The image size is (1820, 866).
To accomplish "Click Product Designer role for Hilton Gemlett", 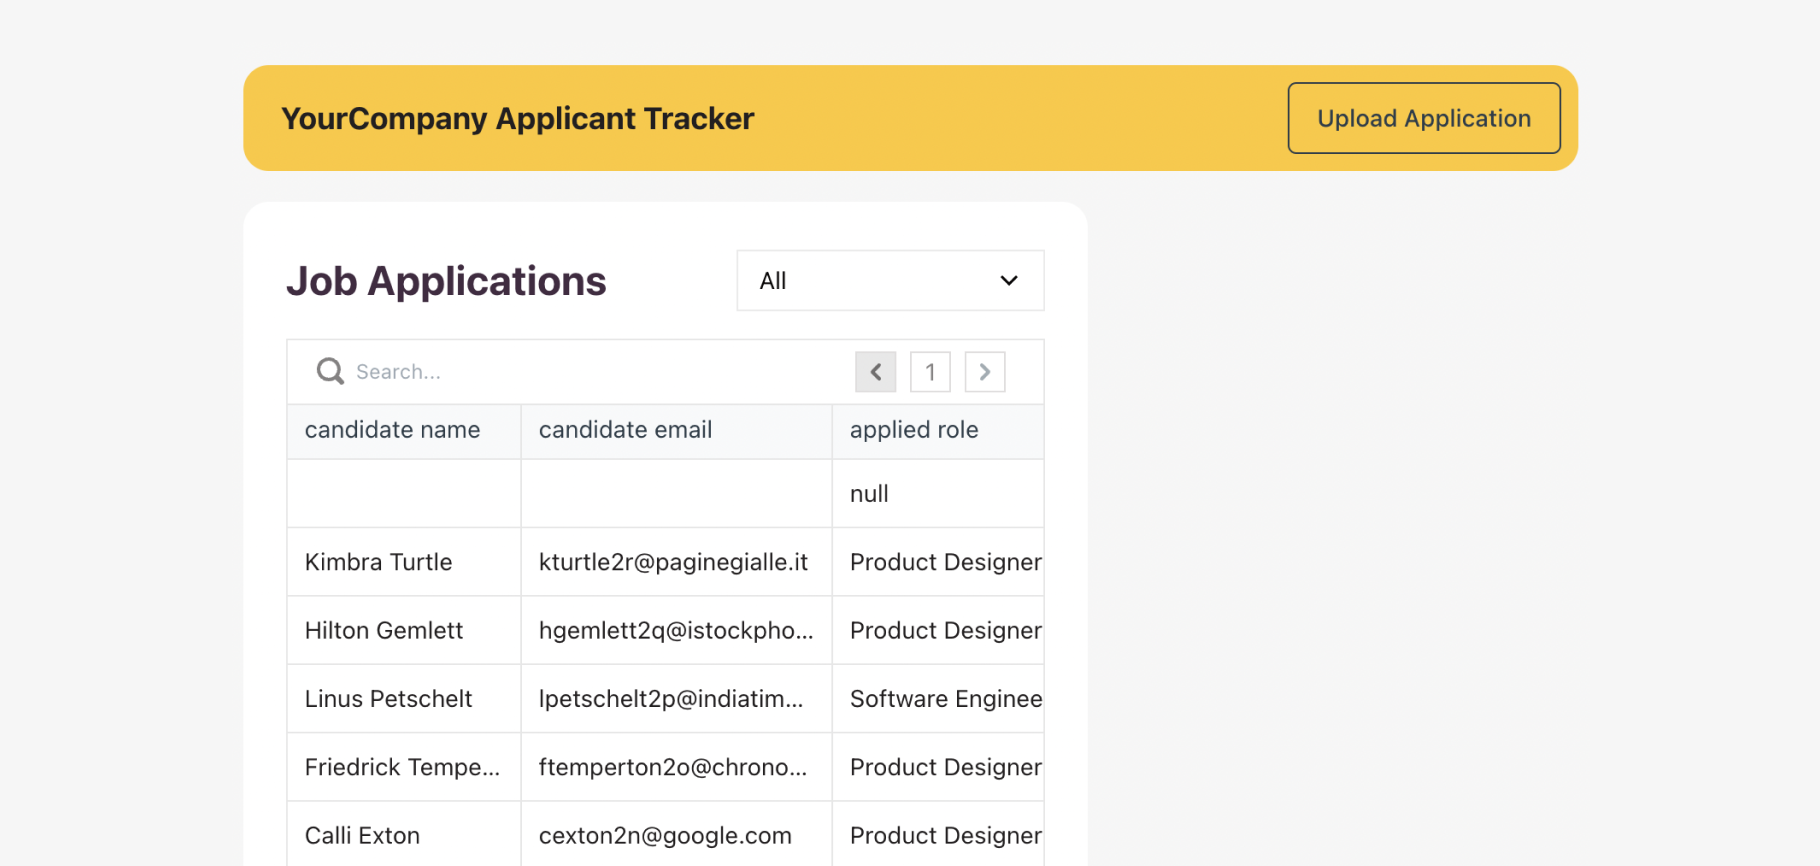I will point(938,631).
